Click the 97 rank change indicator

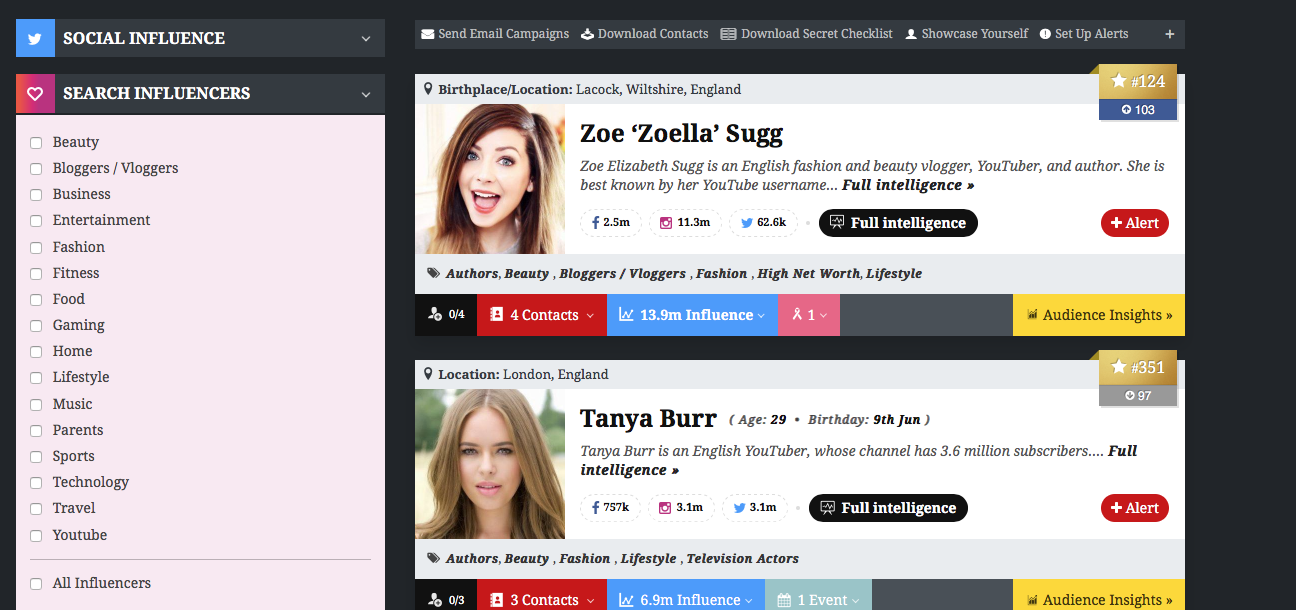[x=1138, y=396]
